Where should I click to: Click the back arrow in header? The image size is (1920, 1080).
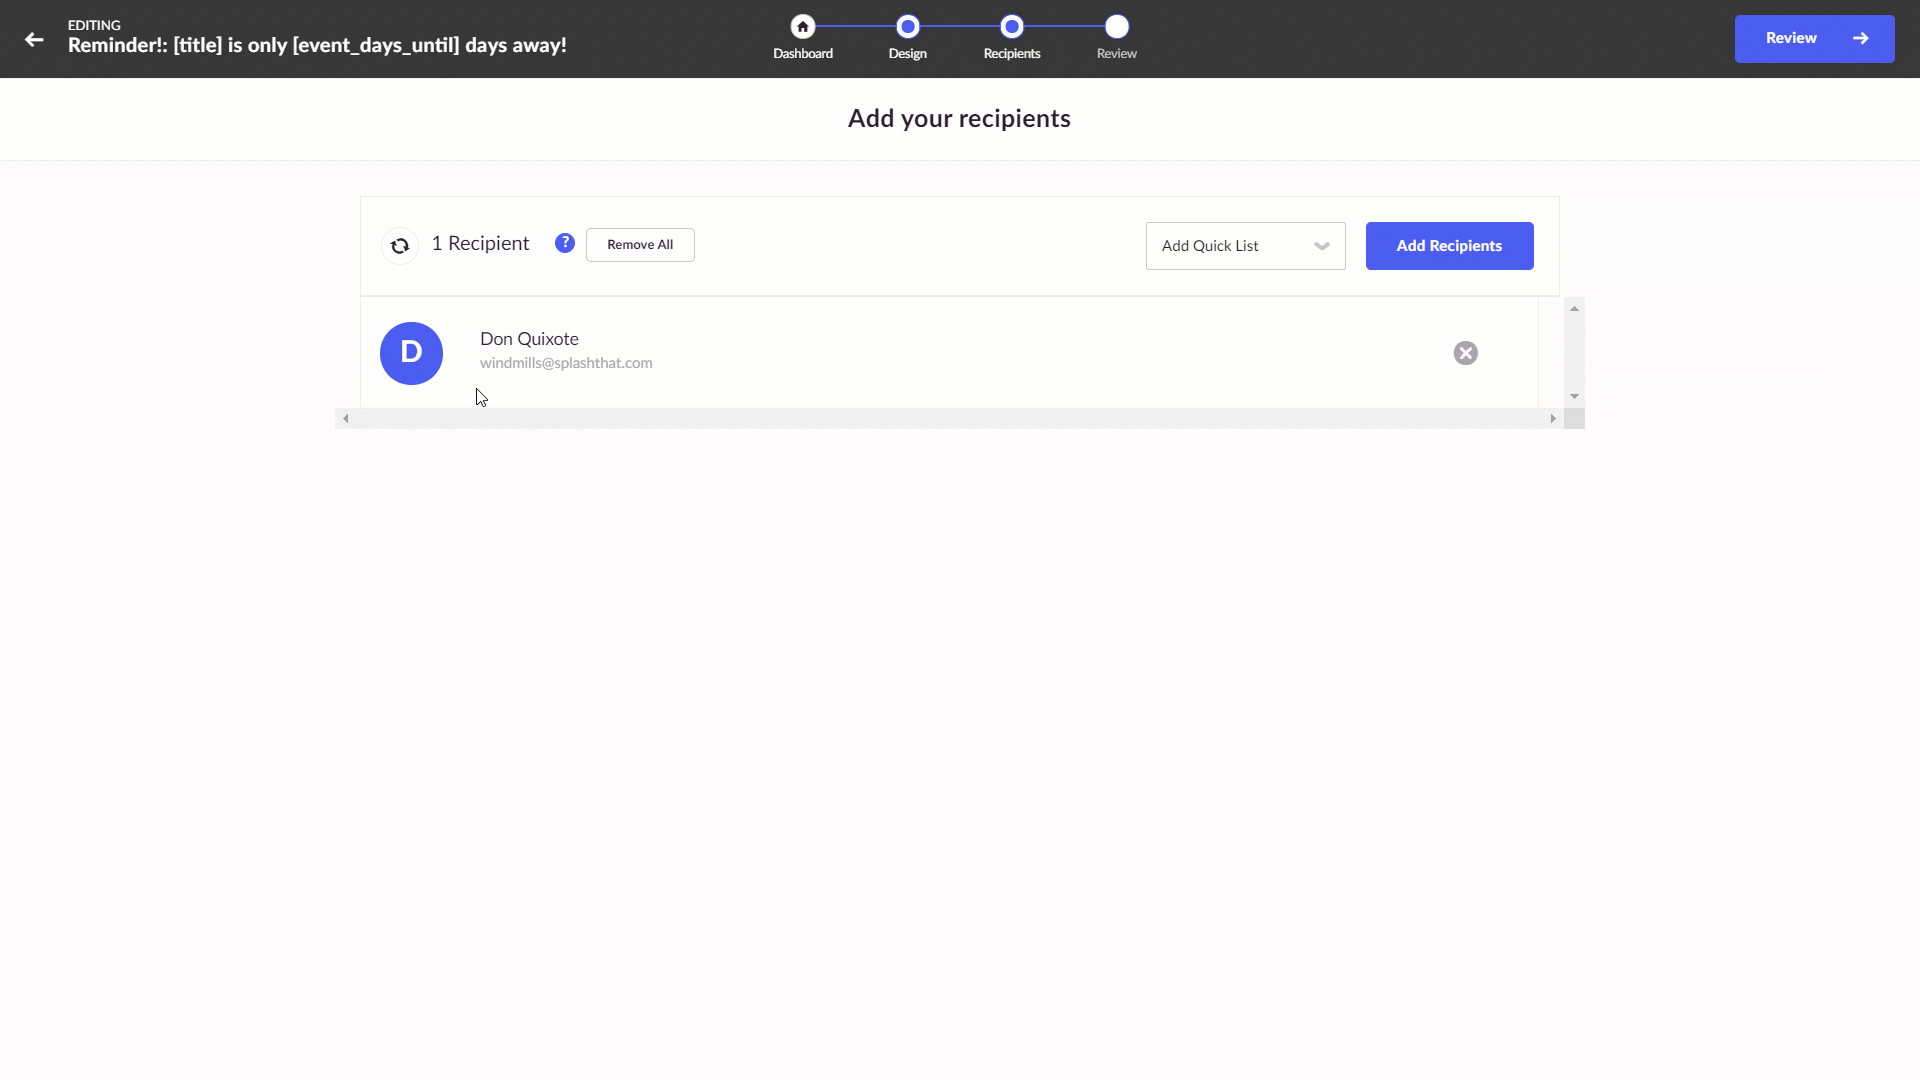34,39
